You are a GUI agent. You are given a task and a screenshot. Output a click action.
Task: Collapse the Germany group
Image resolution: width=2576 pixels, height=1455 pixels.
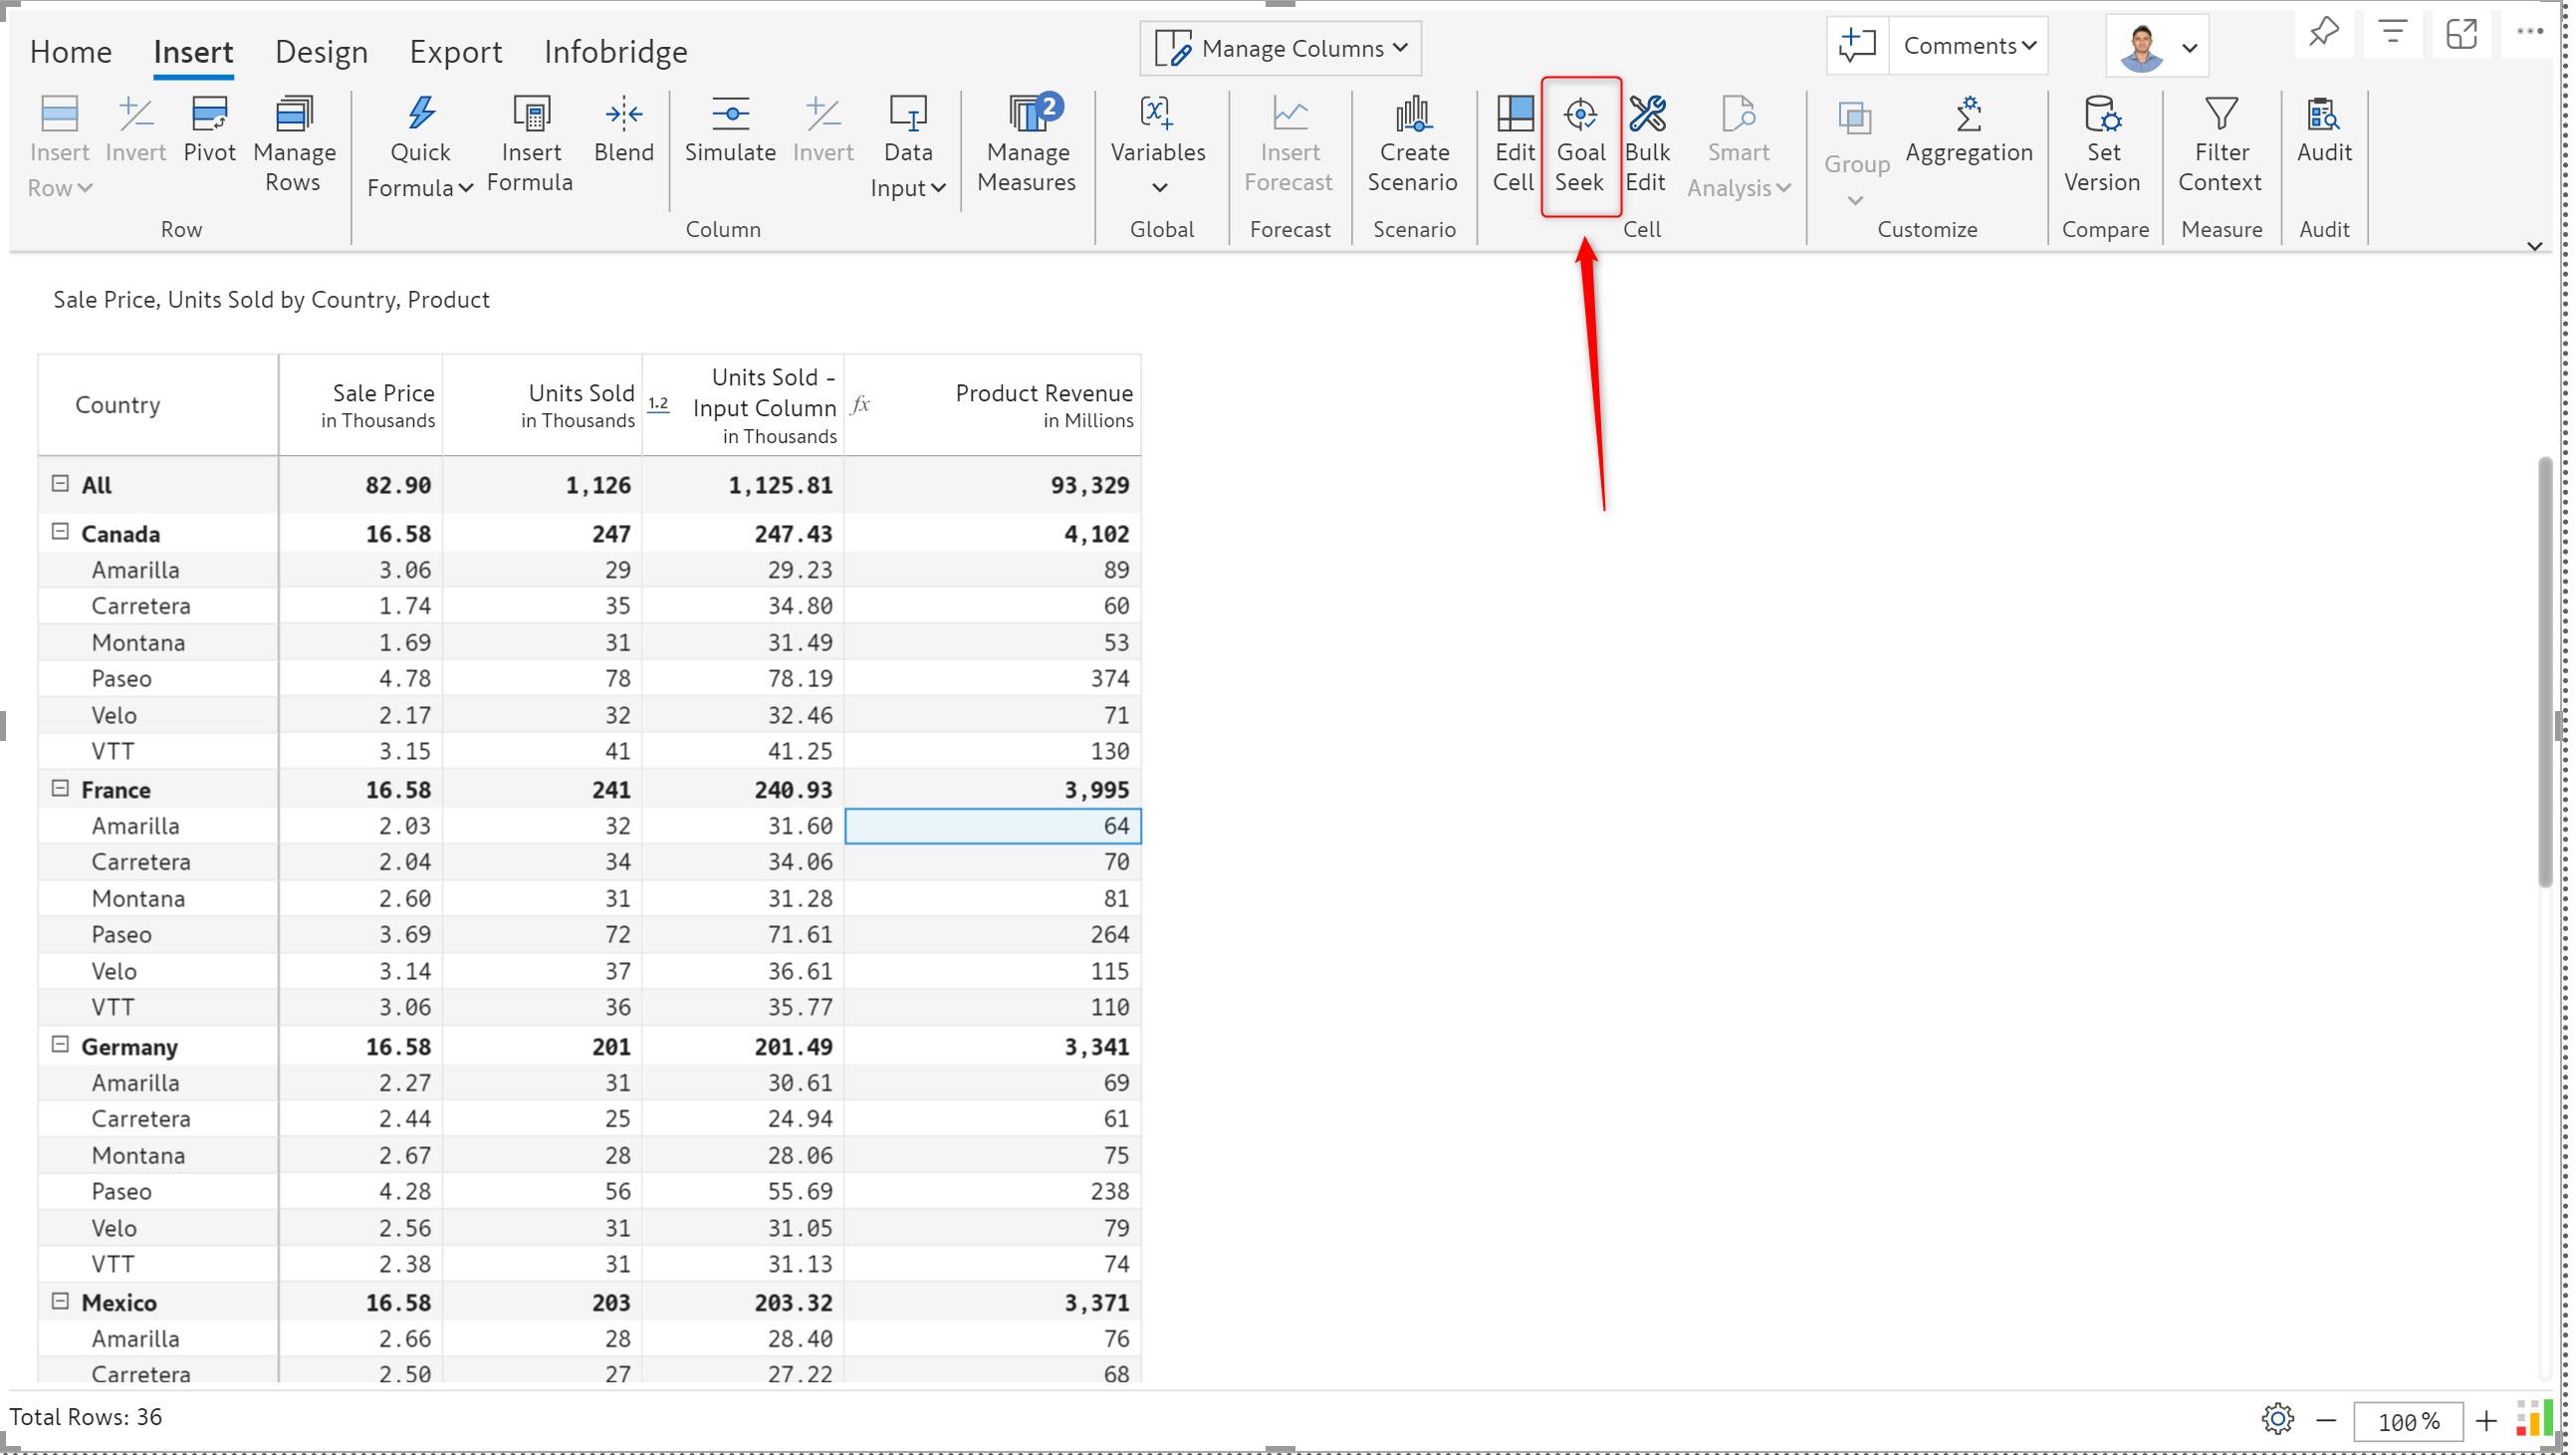point(60,1045)
